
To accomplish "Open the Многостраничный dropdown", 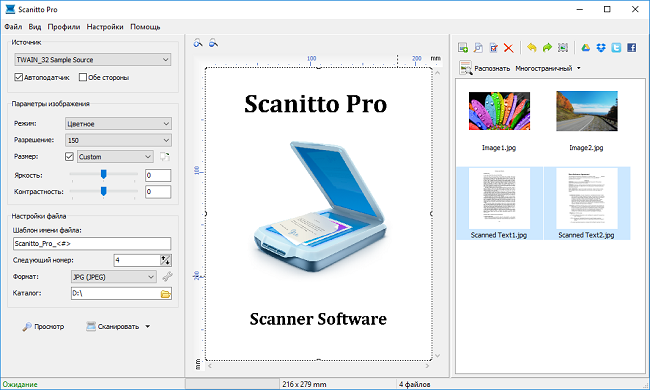I will click(x=548, y=68).
